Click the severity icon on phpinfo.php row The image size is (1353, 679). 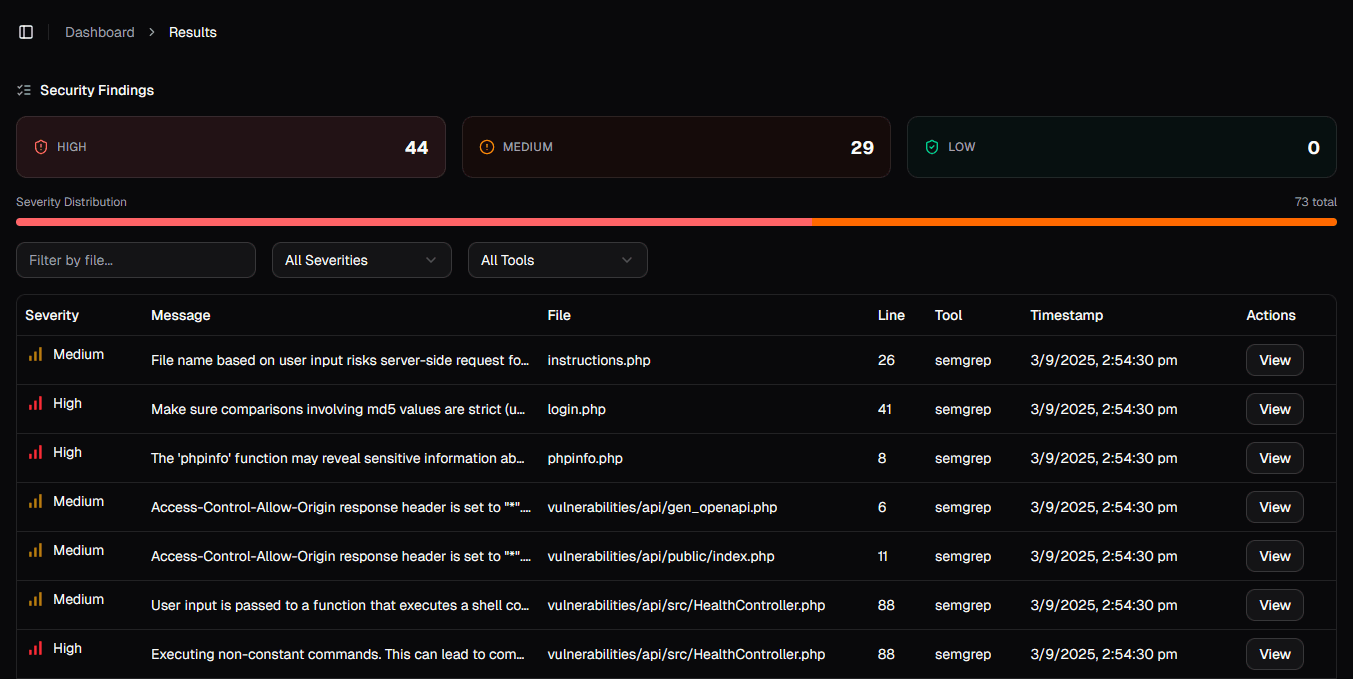point(33,451)
